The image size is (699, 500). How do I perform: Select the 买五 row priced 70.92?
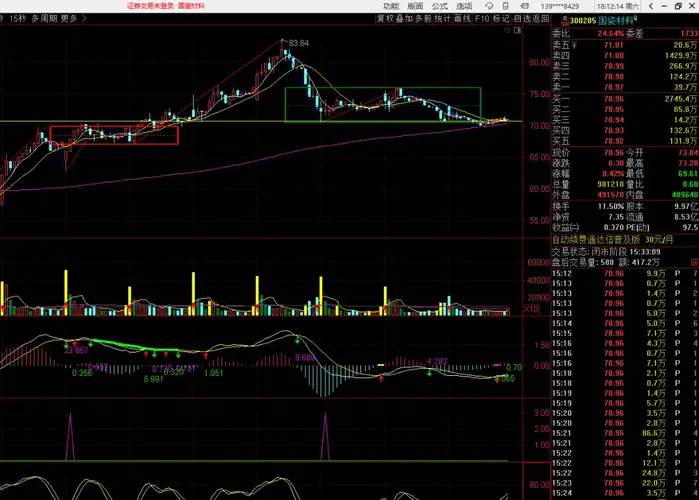point(625,141)
